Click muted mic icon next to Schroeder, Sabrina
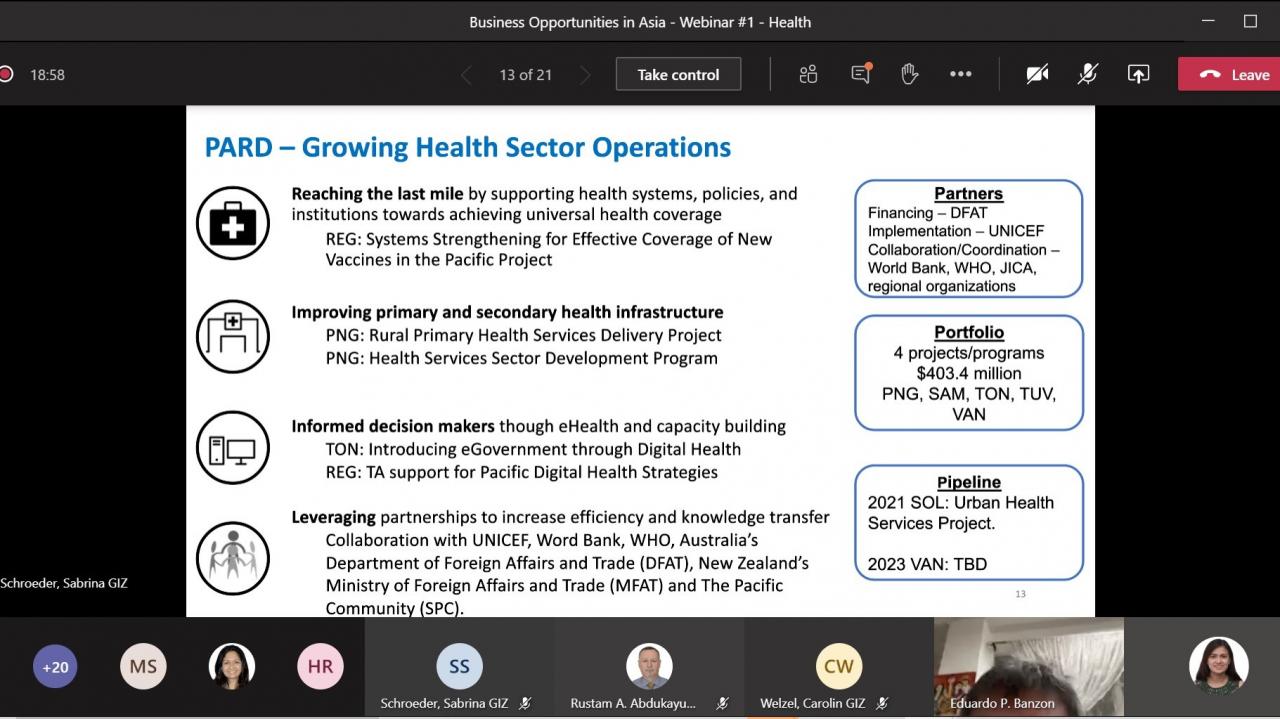This screenshot has width=1280, height=719. pos(525,704)
